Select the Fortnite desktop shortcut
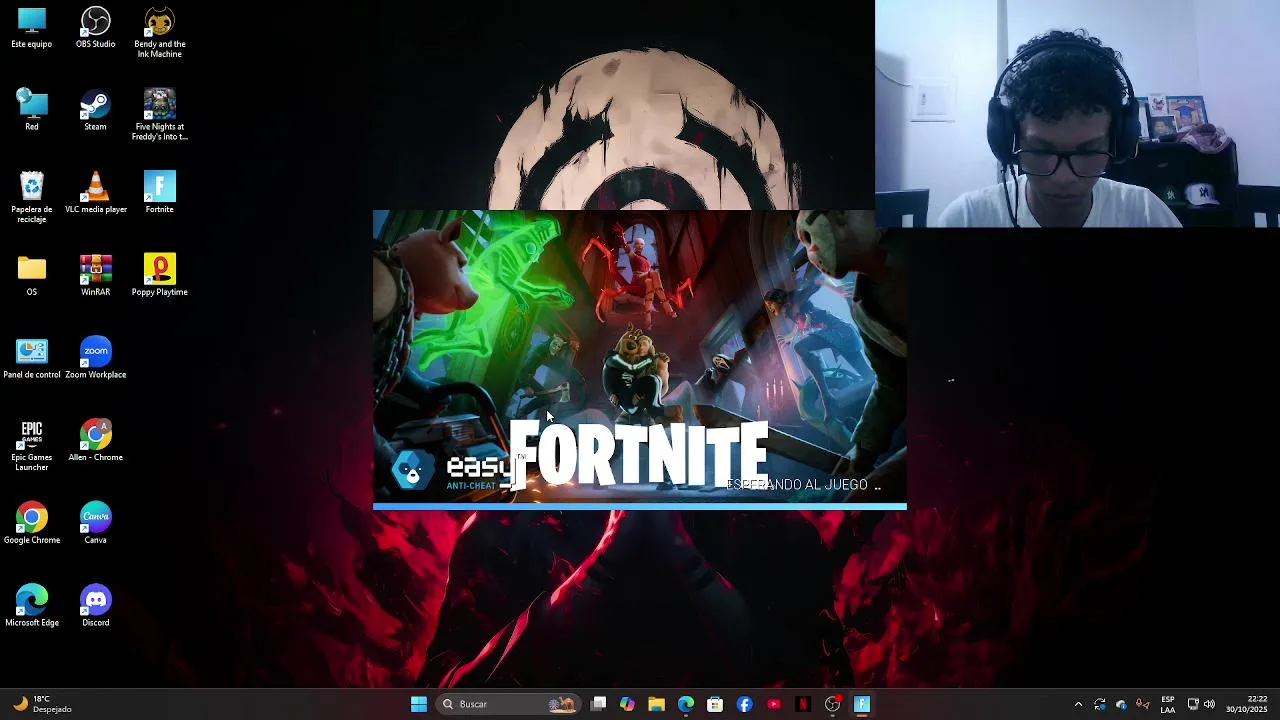1280x720 pixels. tap(160, 193)
